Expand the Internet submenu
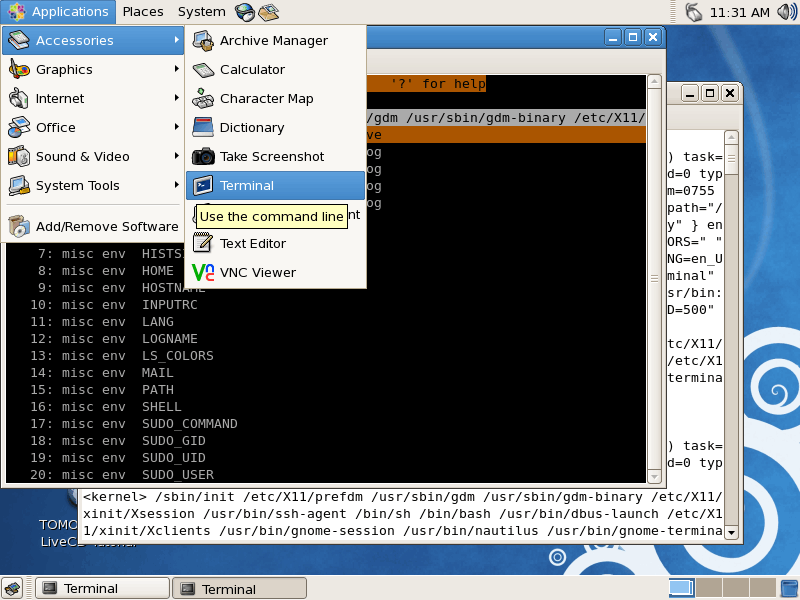 93,98
